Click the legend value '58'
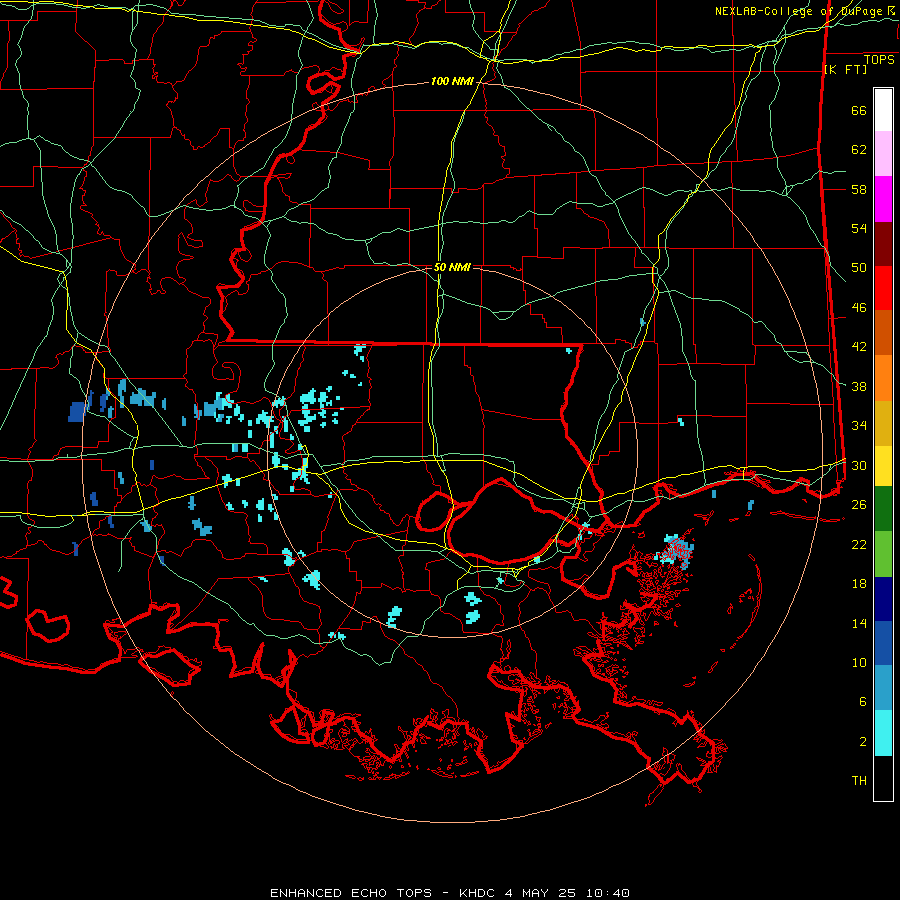The image size is (900, 900). tap(859, 189)
